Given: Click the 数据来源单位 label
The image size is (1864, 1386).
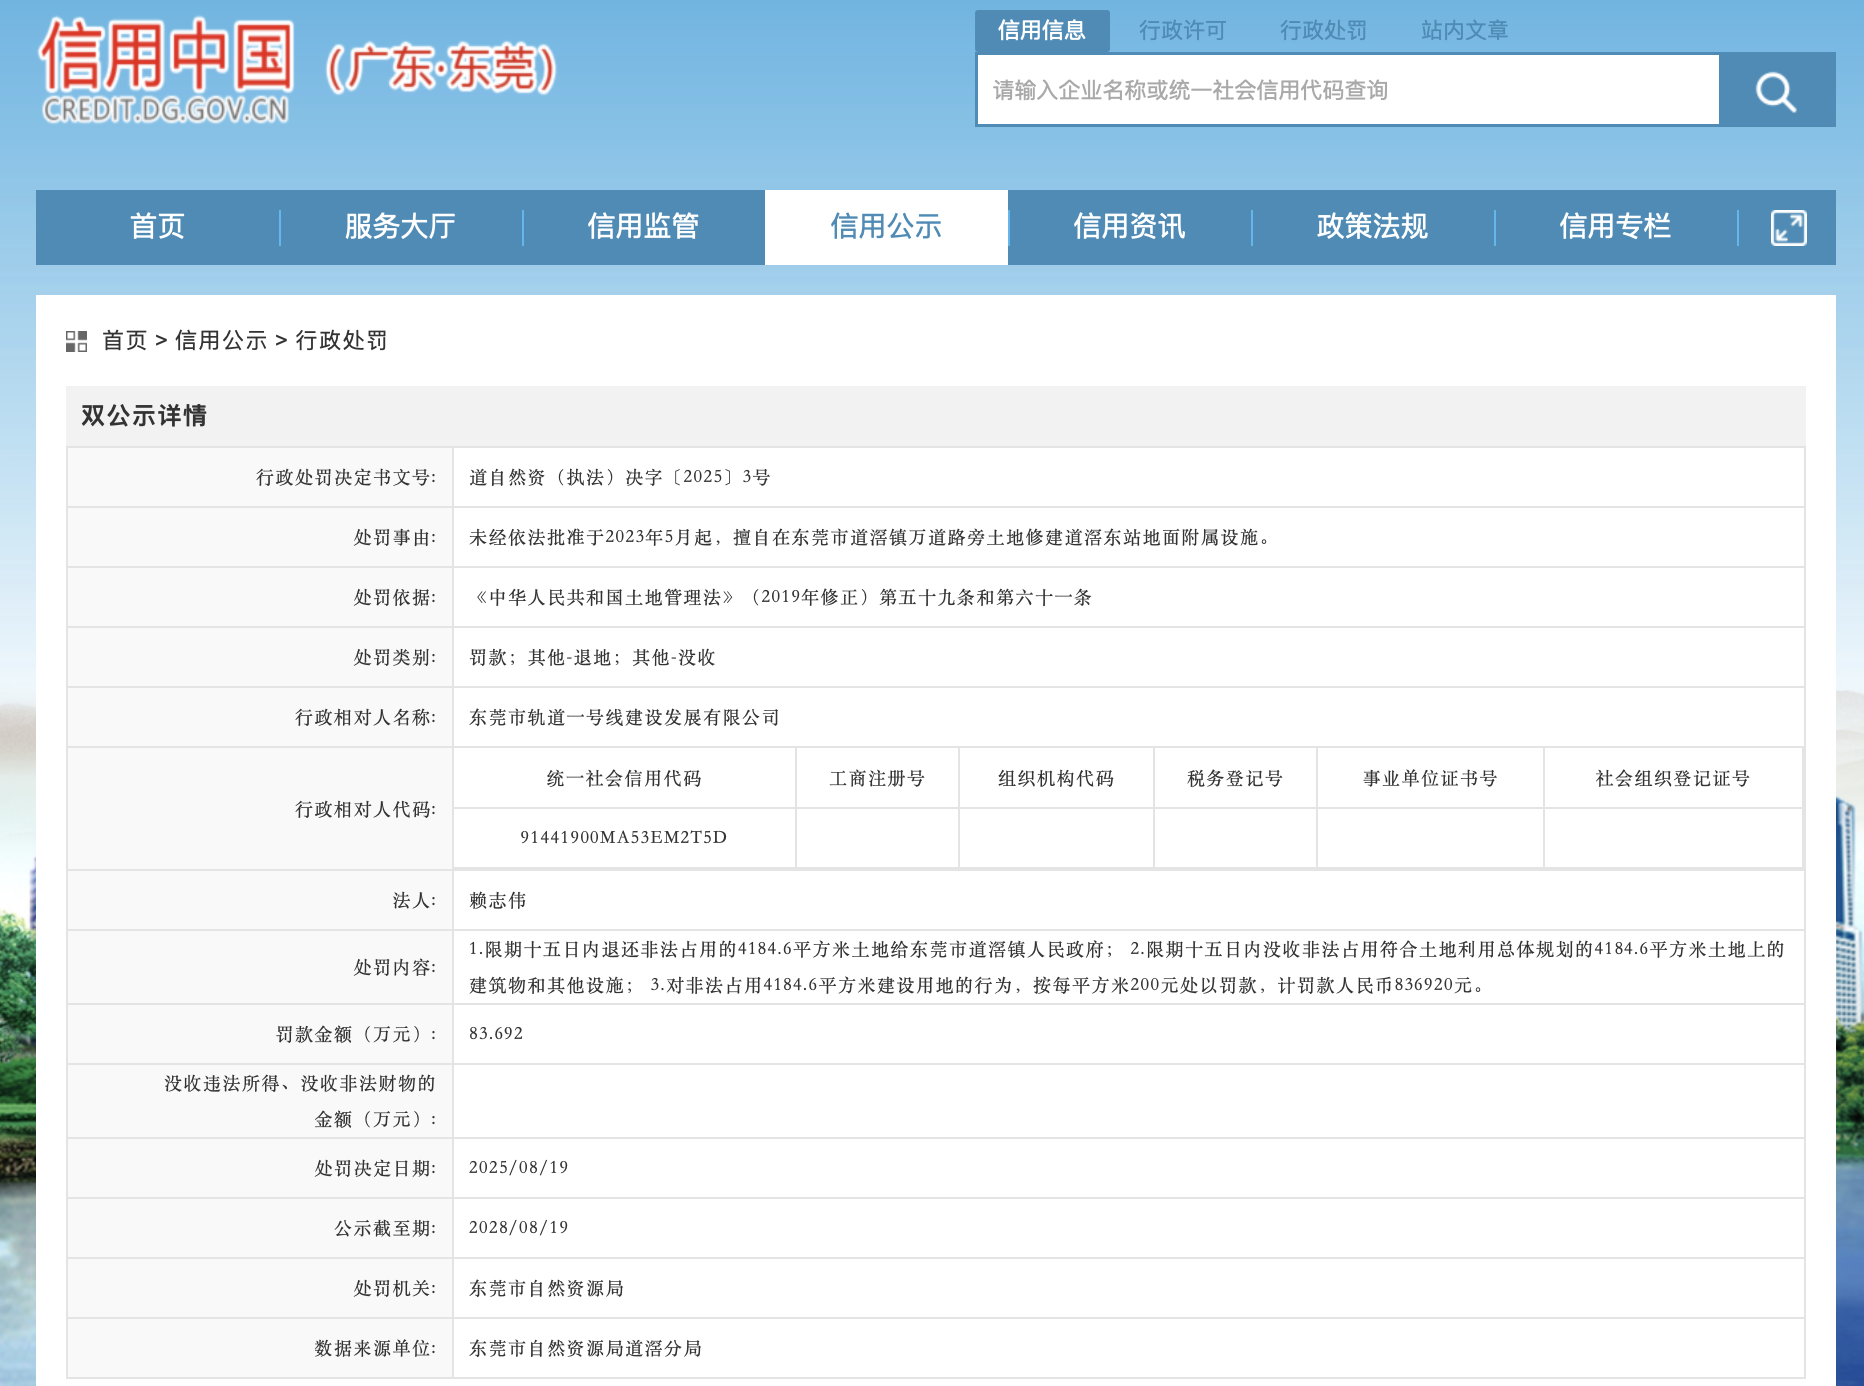Looking at the screenshot, I should pos(376,1348).
